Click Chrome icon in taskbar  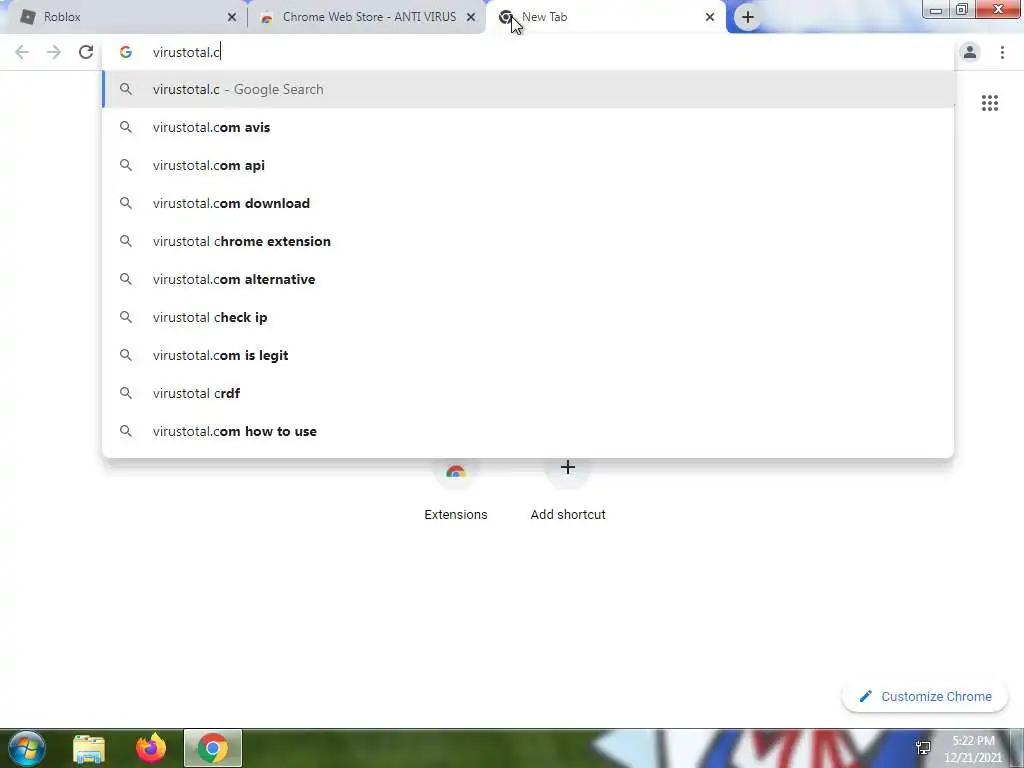(213, 748)
